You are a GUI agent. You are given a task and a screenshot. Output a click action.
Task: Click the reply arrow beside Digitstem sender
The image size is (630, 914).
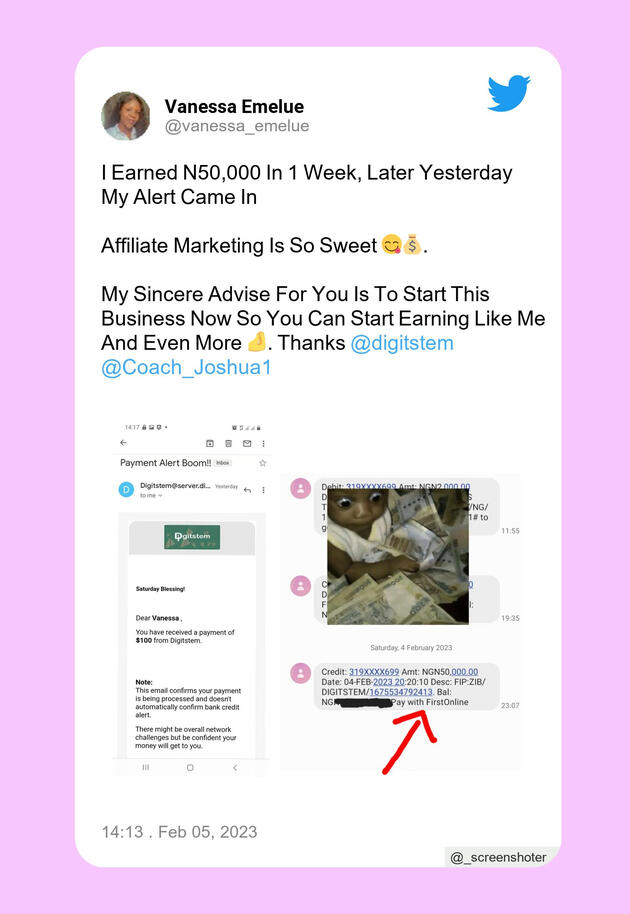(x=248, y=490)
